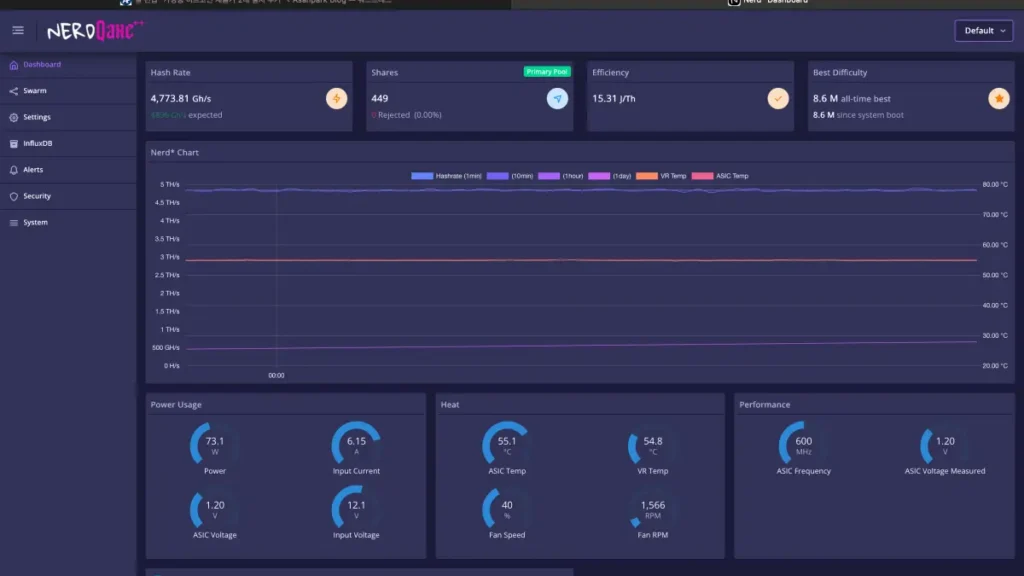Click the Efficiency checkmark icon
Screen dimensions: 1024x576
coord(778,99)
